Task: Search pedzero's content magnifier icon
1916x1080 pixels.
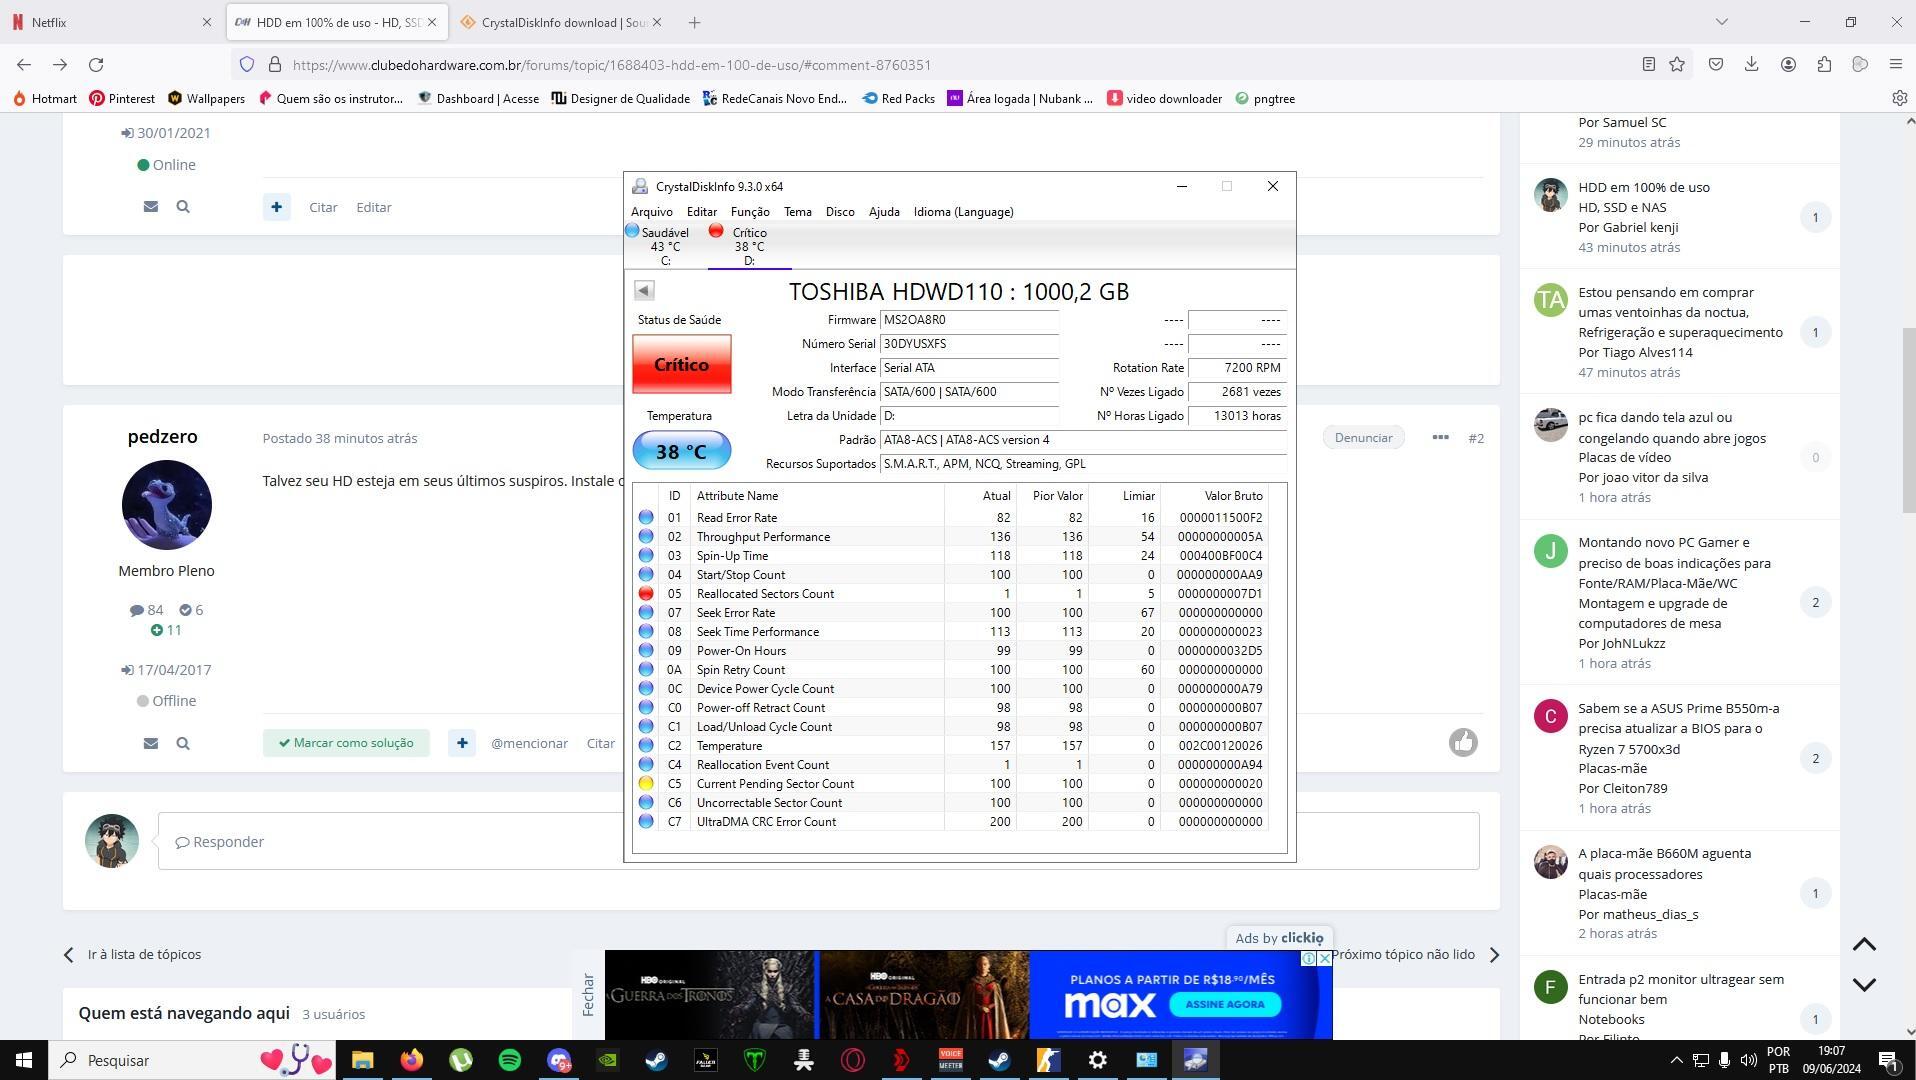Action: 183,743
